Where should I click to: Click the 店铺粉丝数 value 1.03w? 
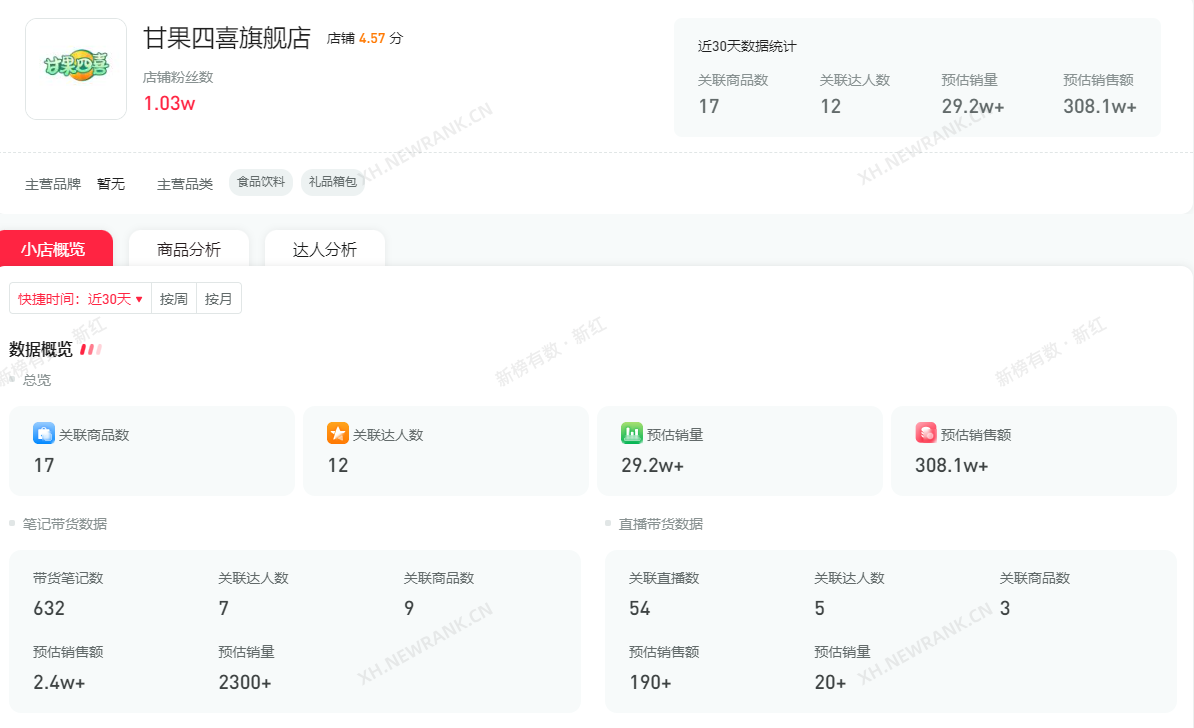pos(169,103)
